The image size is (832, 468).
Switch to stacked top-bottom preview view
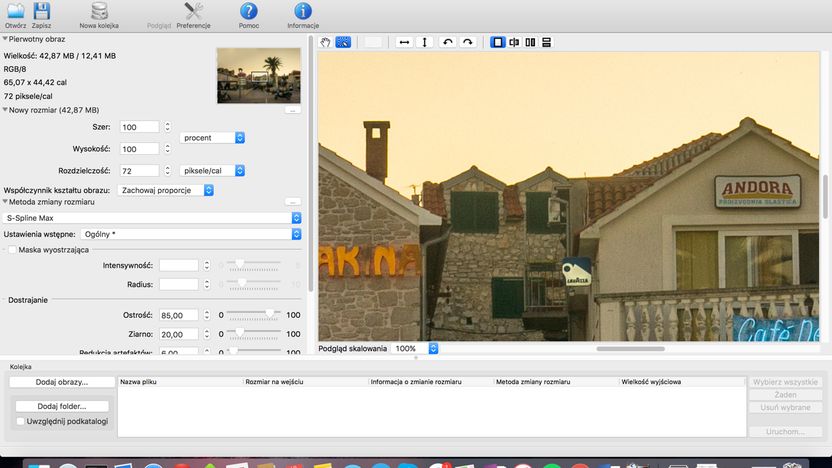(547, 42)
